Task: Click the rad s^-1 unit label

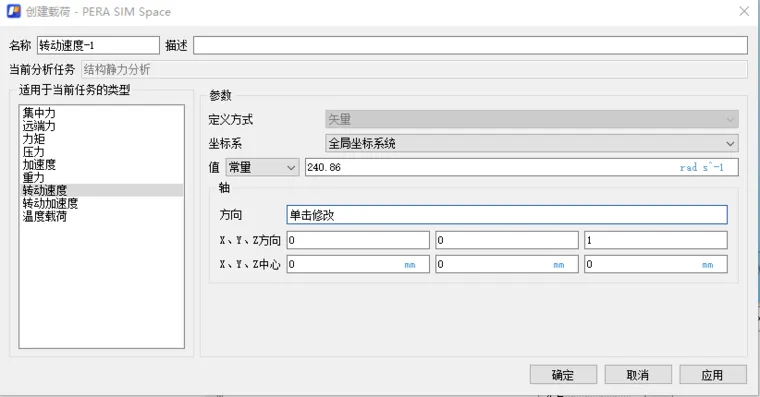Action: (x=702, y=168)
